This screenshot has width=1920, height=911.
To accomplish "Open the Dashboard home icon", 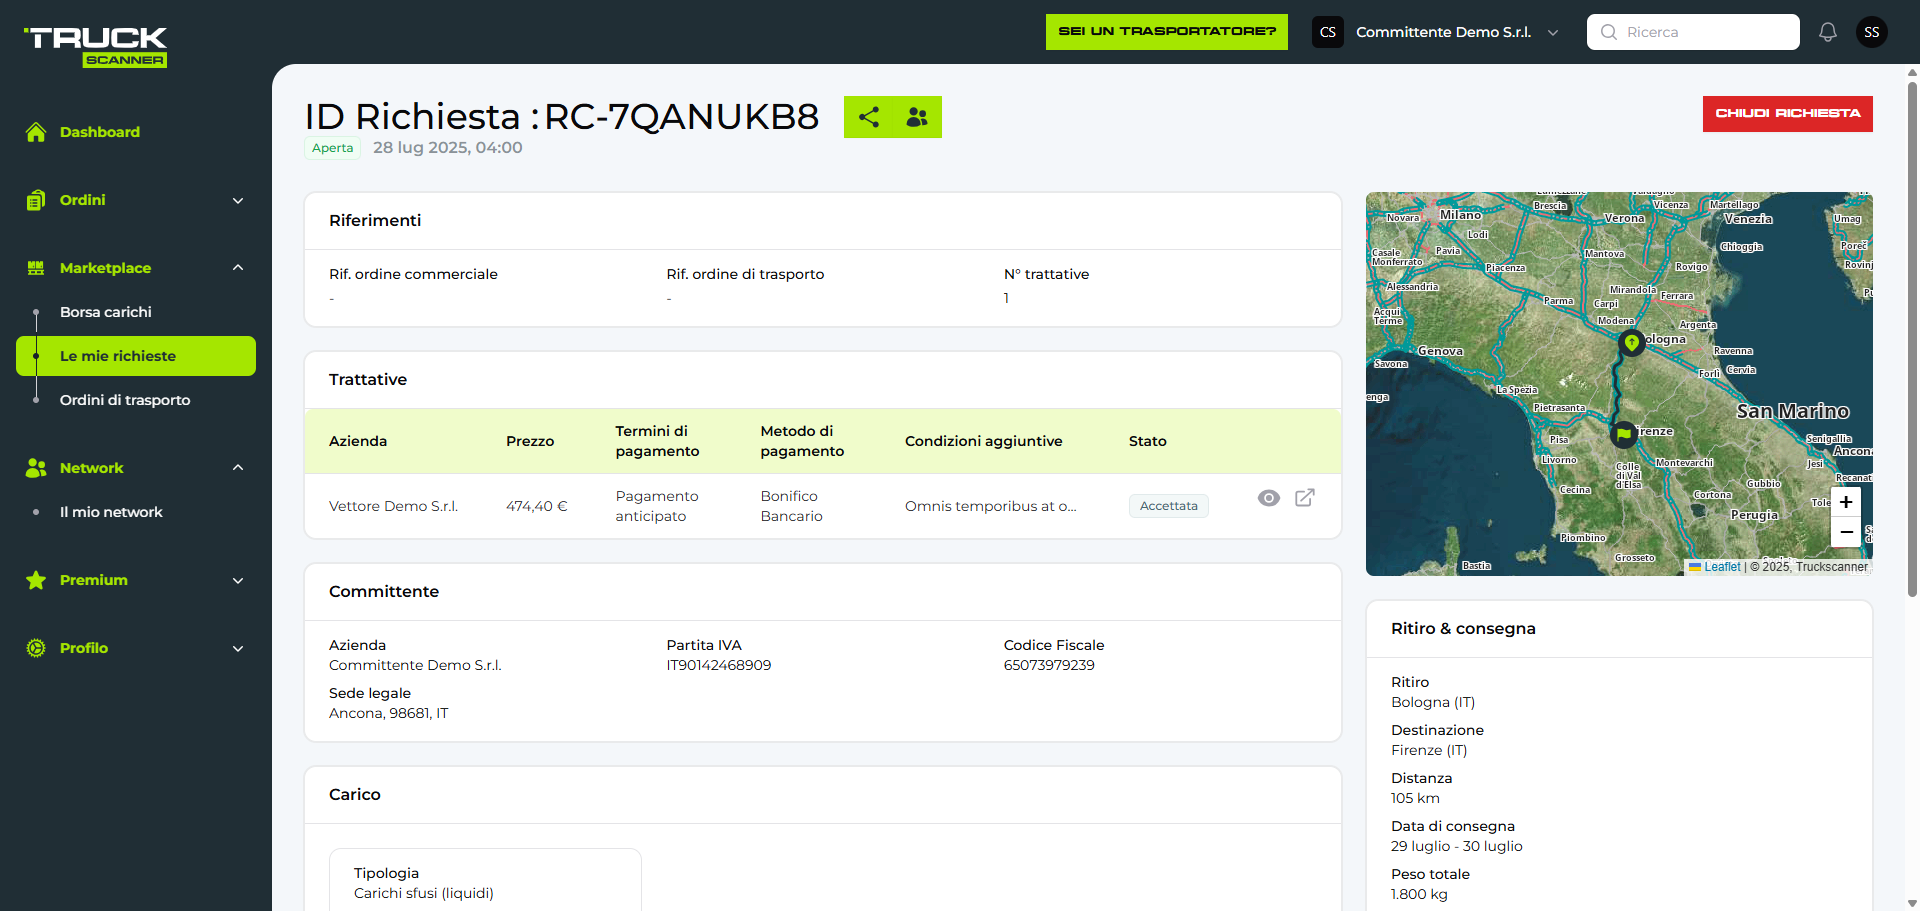I will (x=36, y=132).
